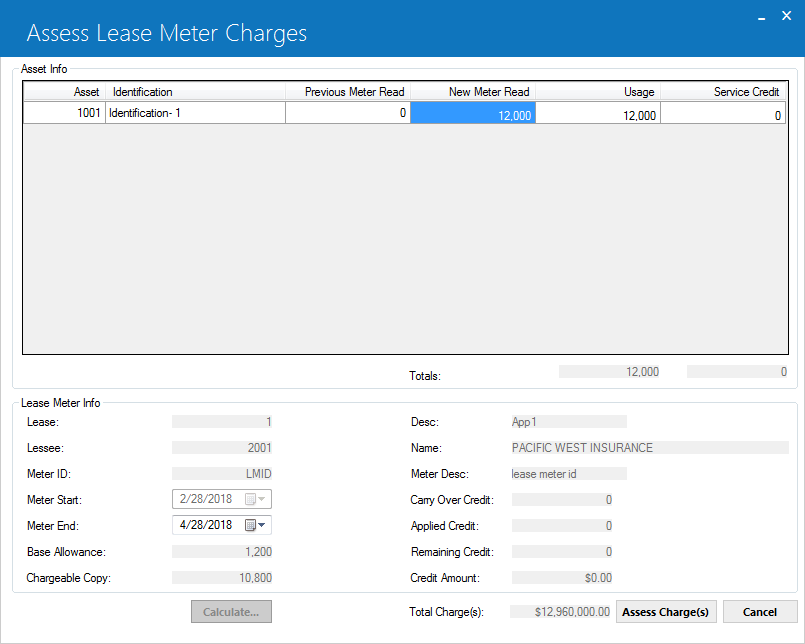Click the Total Charge(s) value $12,960,000.00

pyautogui.click(x=560, y=612)
